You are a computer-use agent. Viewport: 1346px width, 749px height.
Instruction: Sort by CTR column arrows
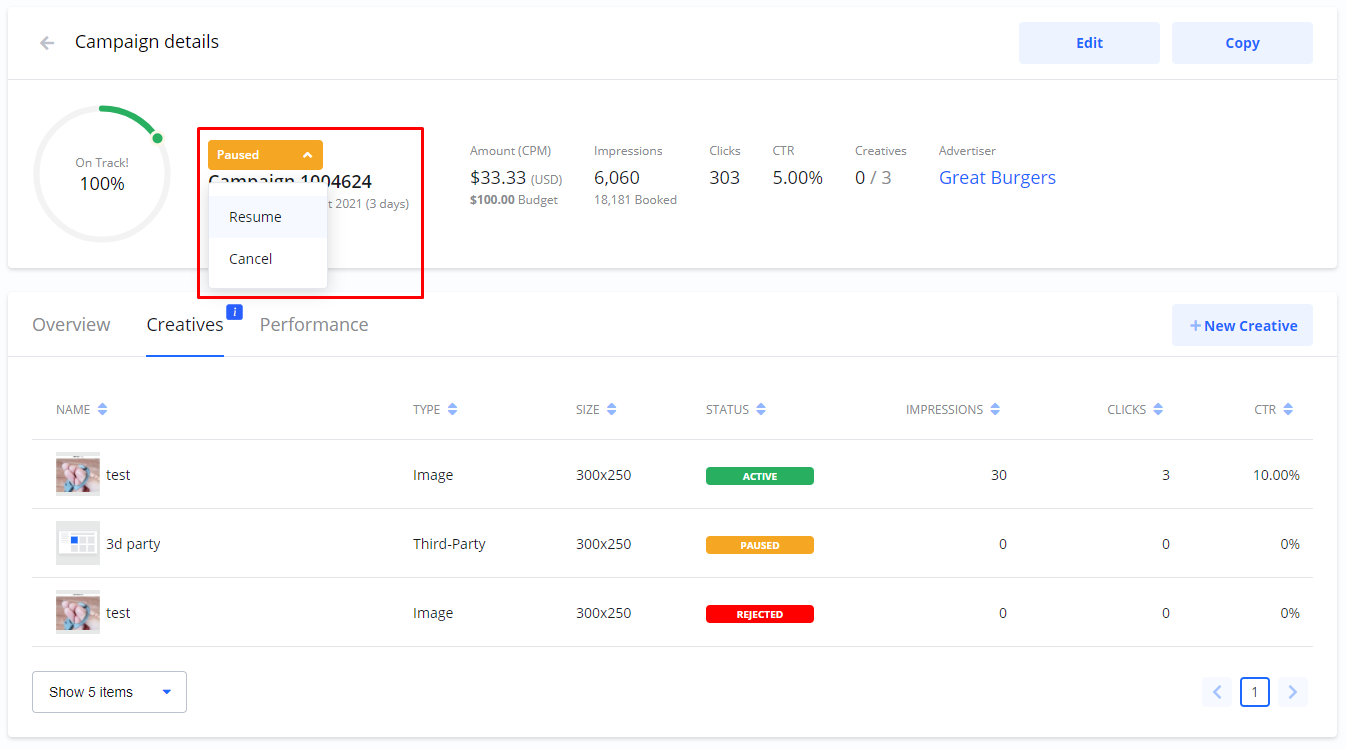coord(1288,410)
